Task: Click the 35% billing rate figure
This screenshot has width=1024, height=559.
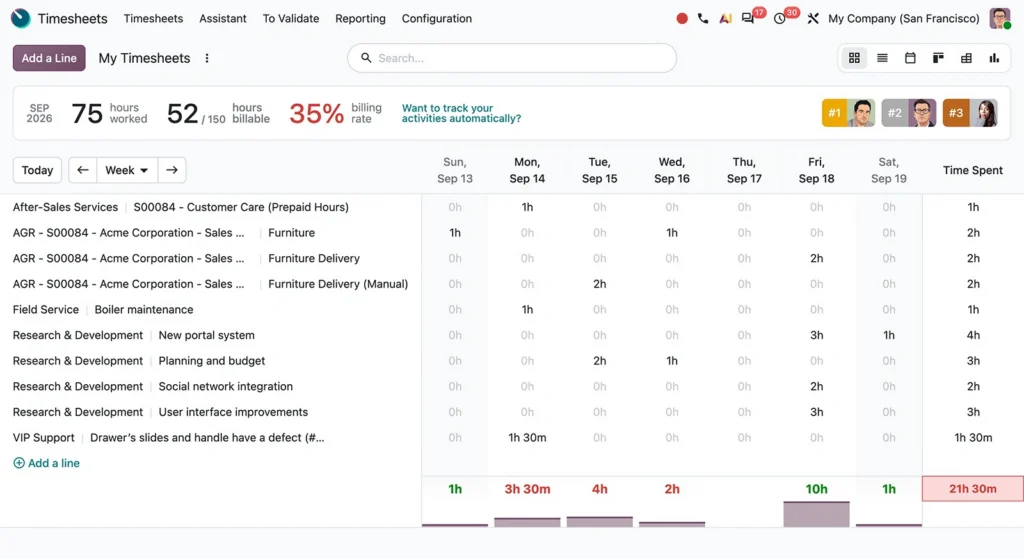Action: 316,114
